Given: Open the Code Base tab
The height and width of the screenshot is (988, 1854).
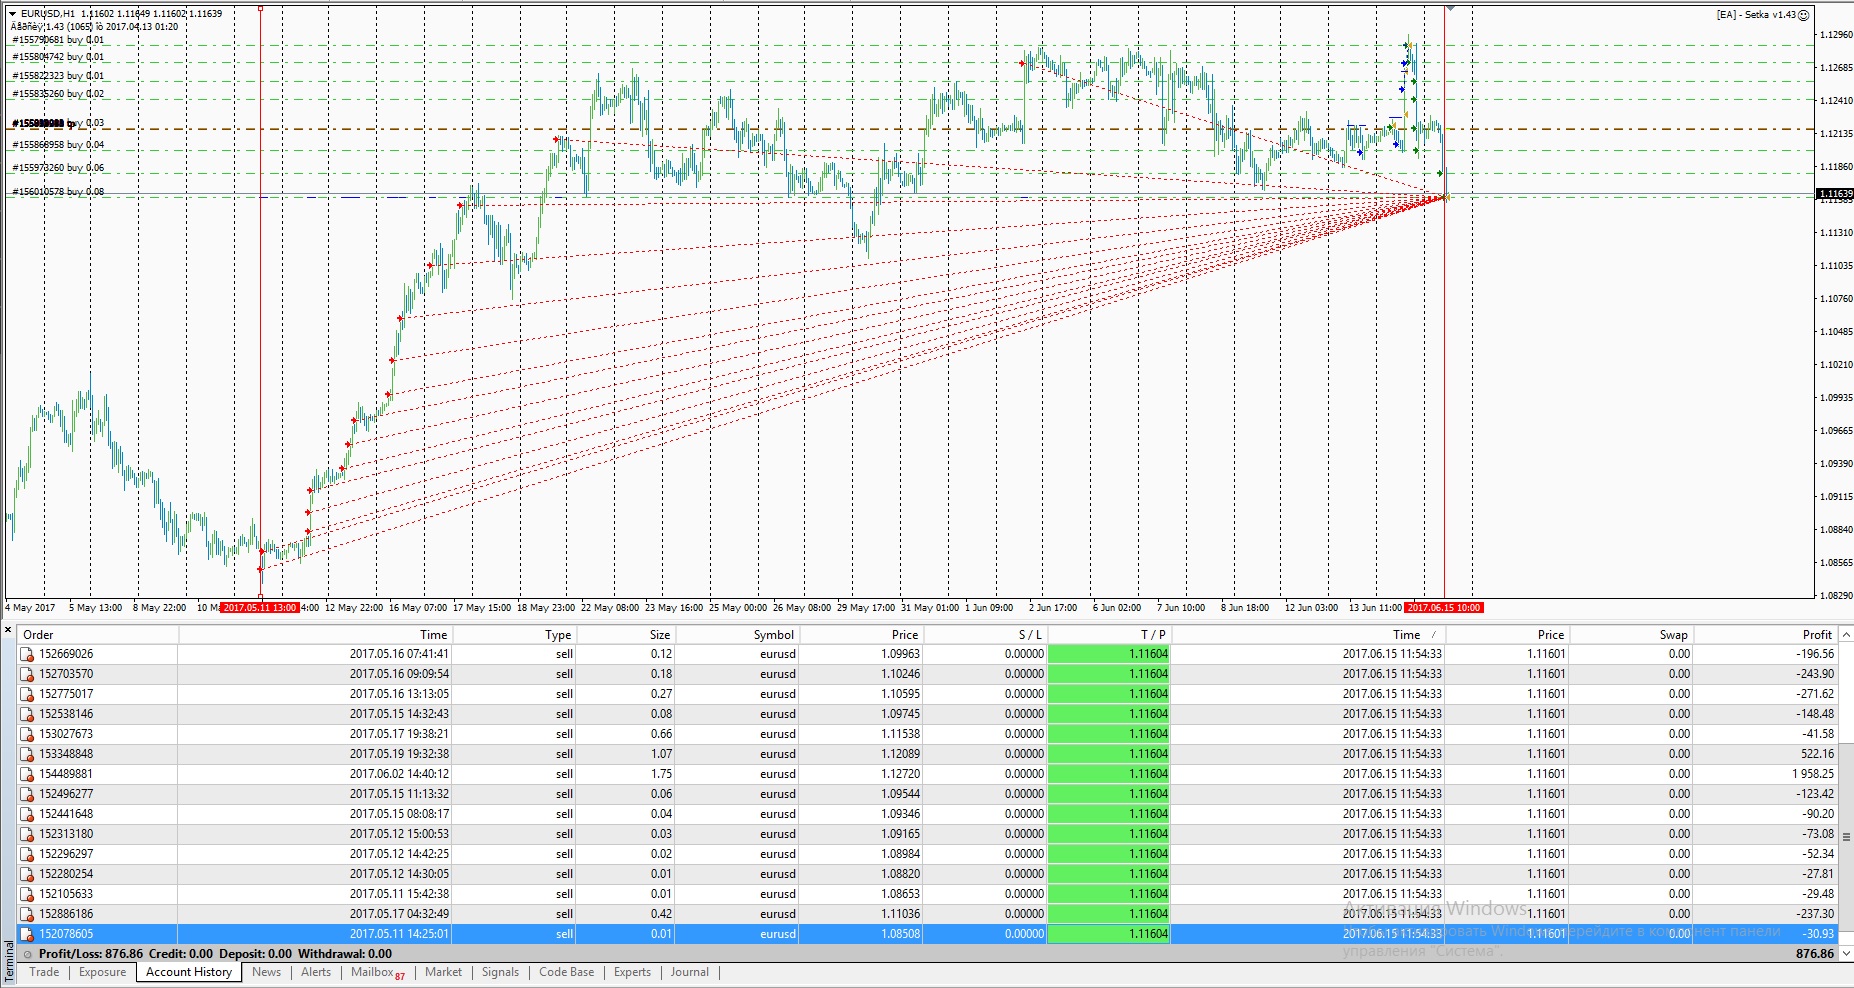Looking at the screenshot, I should click(566, 972).
